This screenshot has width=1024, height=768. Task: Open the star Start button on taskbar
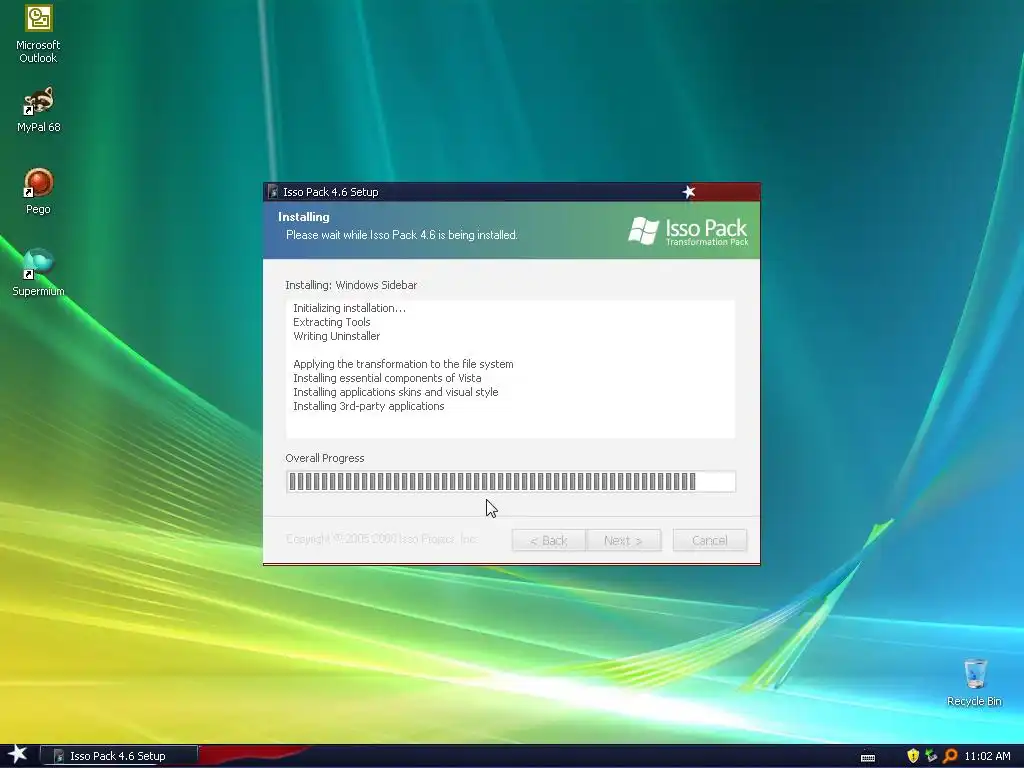(18, 755)
